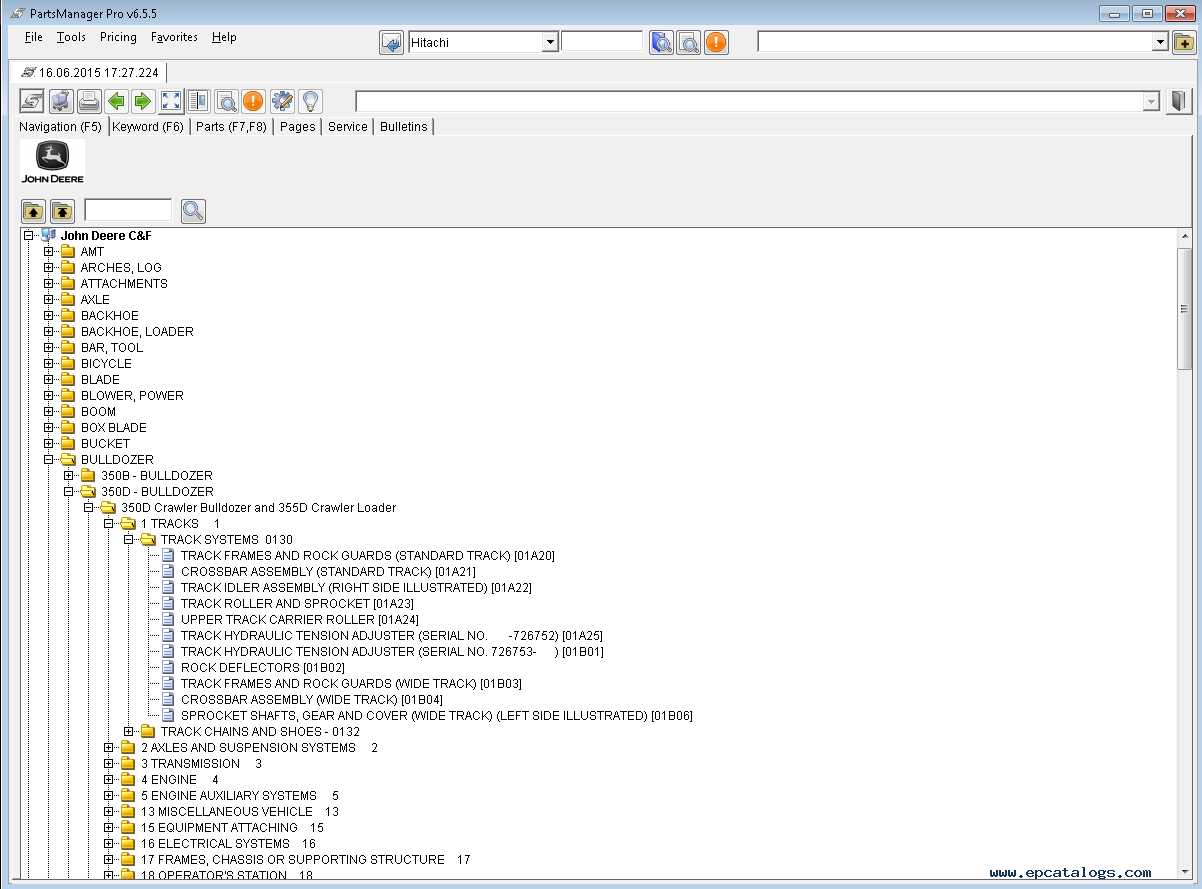
Task: Select the 350D Crawler Bulldozer and 355D Crawler Loader row
Action: click(258, 508)
